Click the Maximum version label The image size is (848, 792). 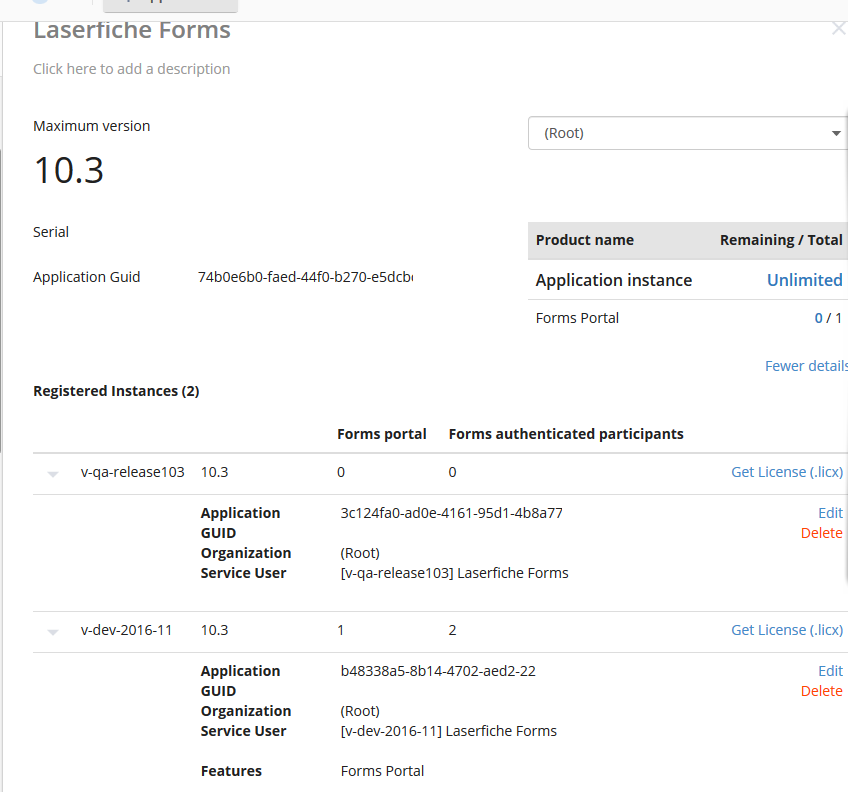tap(91, 126)
